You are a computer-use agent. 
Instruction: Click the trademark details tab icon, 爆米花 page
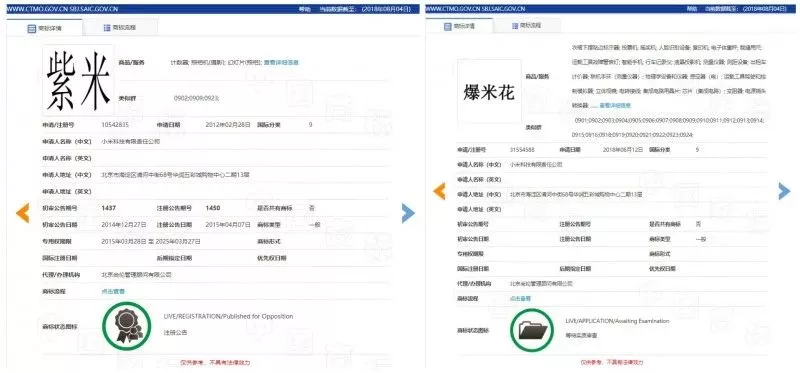pos(447,26)
